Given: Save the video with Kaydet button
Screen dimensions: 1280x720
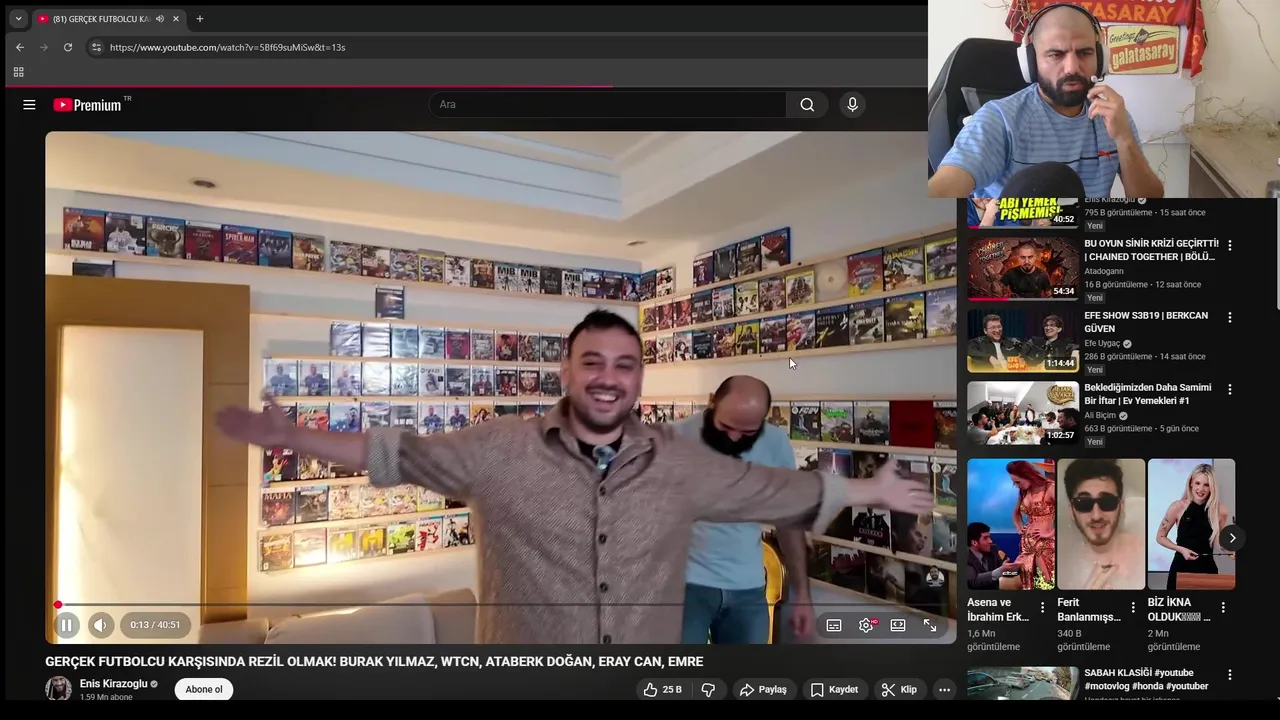Looking at the screenshot, I should (834, 689).
